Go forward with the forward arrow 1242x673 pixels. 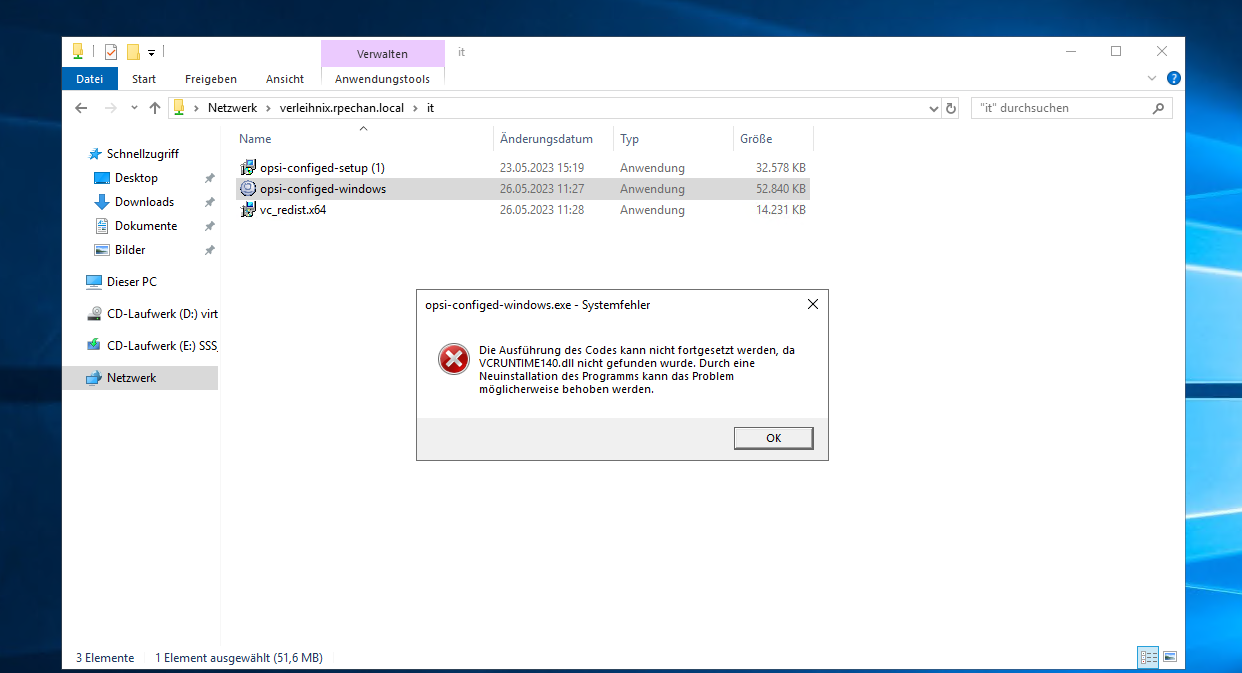click(110, 108)
